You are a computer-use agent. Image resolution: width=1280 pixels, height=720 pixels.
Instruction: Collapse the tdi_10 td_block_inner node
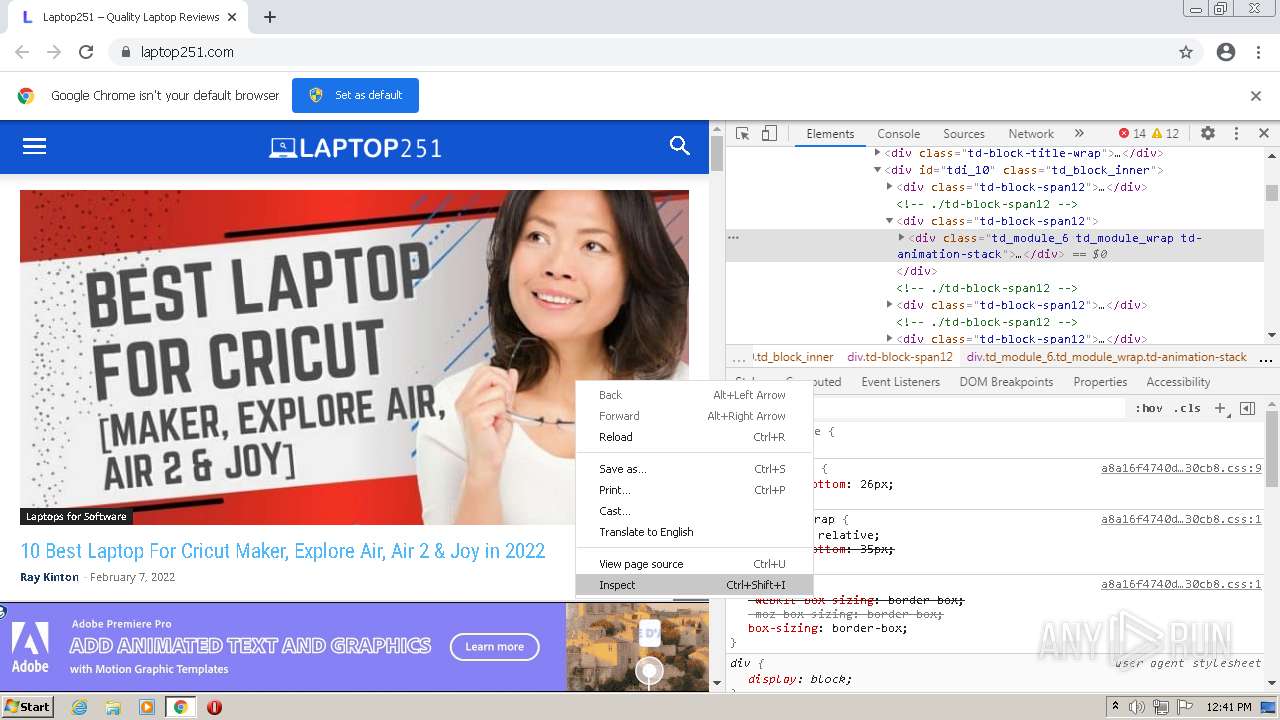coord(878,170)
